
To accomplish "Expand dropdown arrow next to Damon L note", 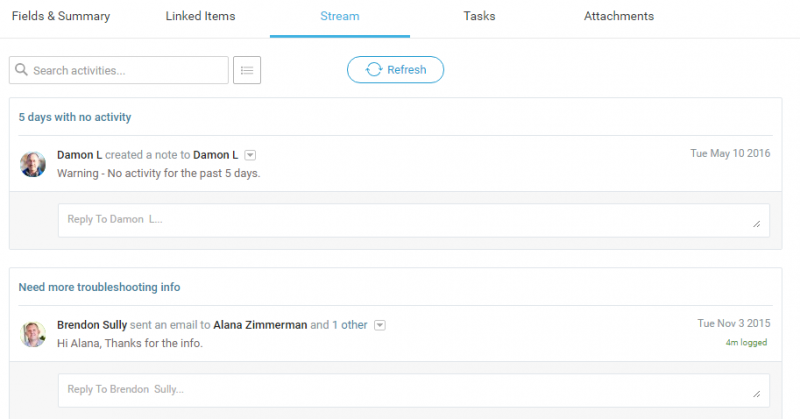I will (250, 155).
